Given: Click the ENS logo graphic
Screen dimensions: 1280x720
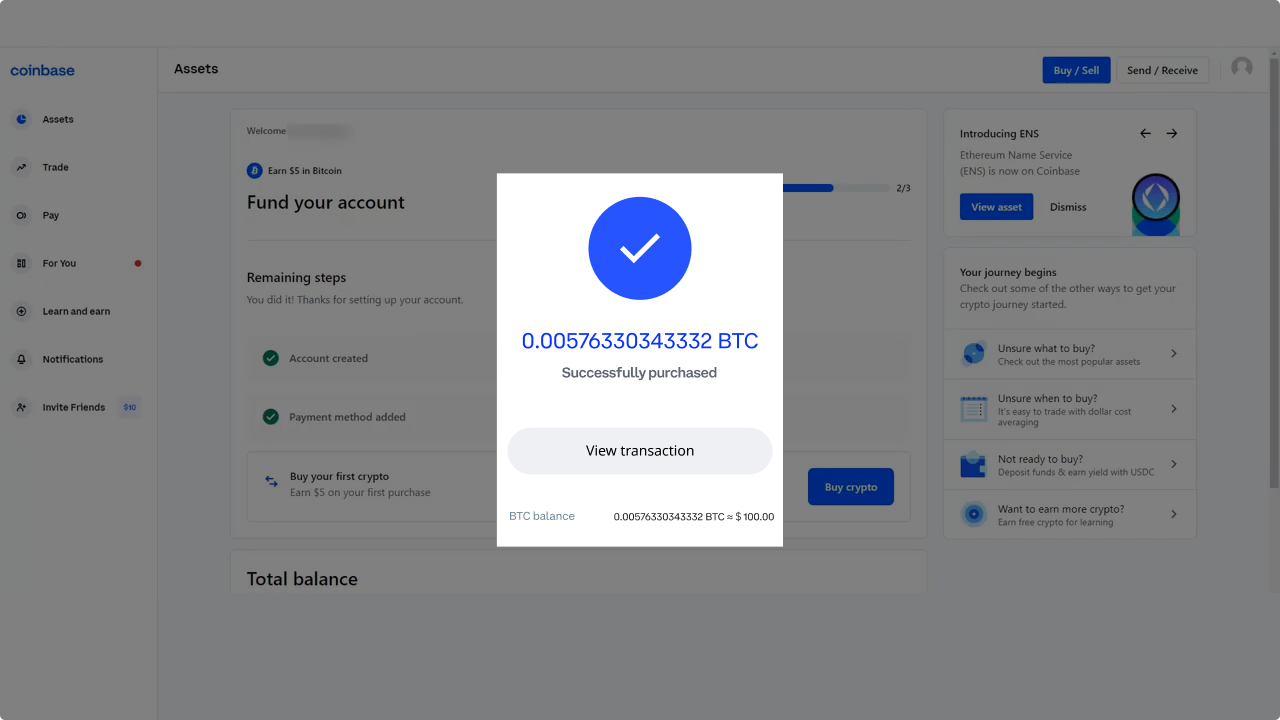Looking at the screenshot, I should point(1156,202).
